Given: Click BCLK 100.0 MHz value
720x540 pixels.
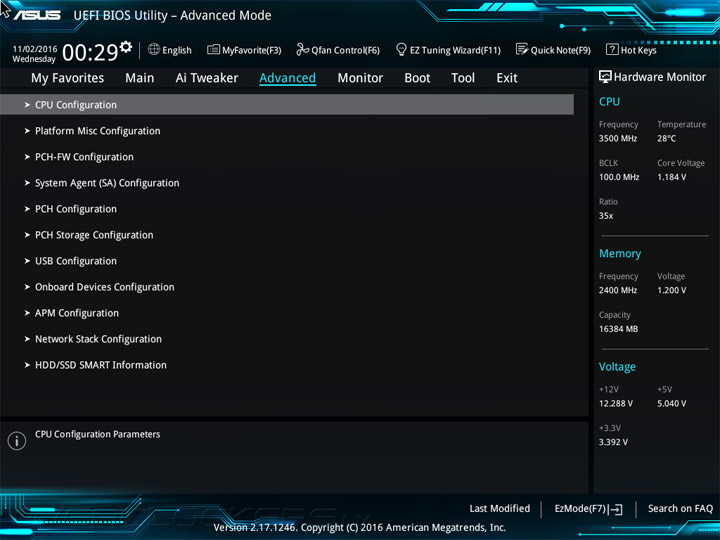Looking at the screenshot, I should tap(619, 177).
